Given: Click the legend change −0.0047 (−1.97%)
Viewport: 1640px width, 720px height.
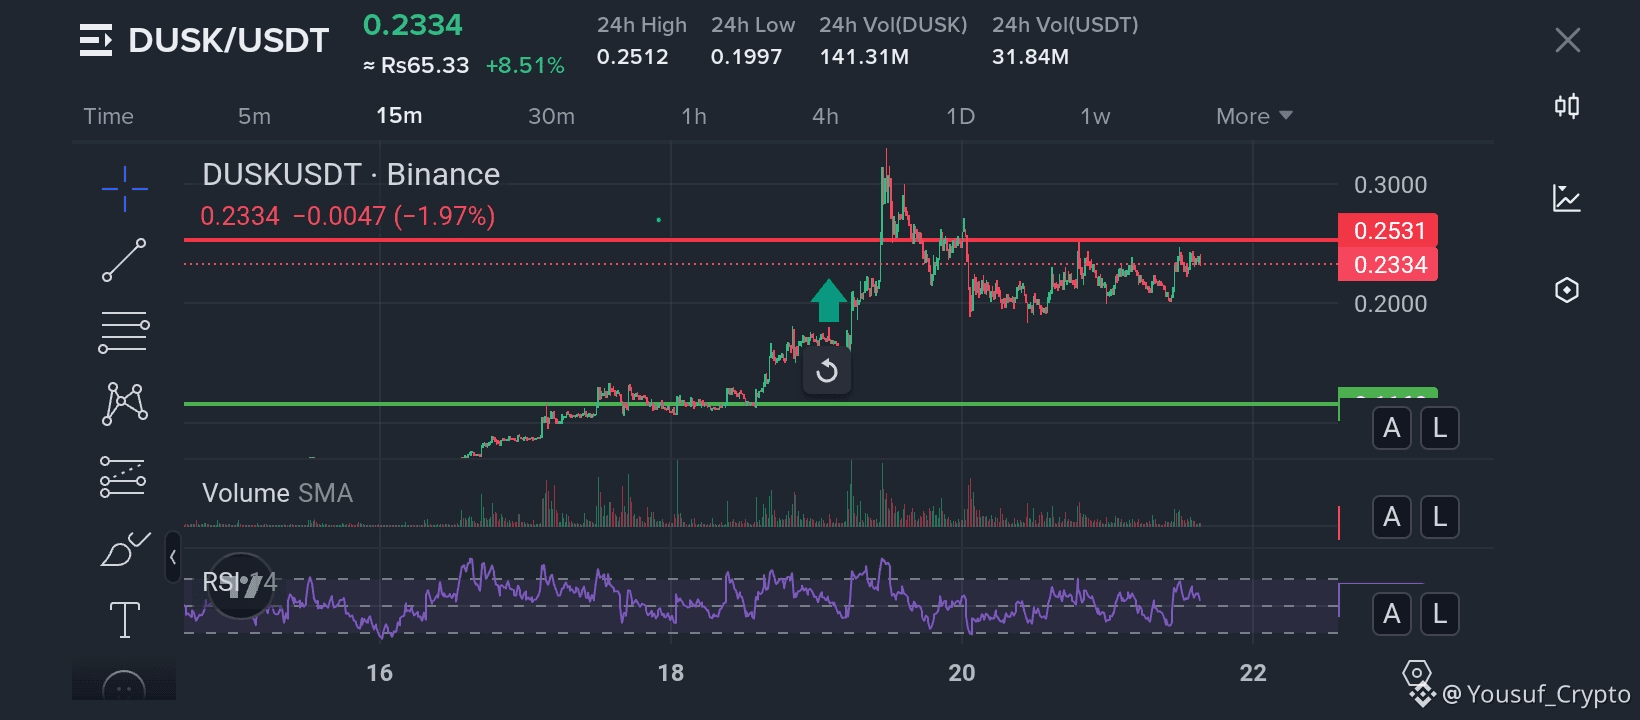Looking at the screenshot, I should coord(394,216).
